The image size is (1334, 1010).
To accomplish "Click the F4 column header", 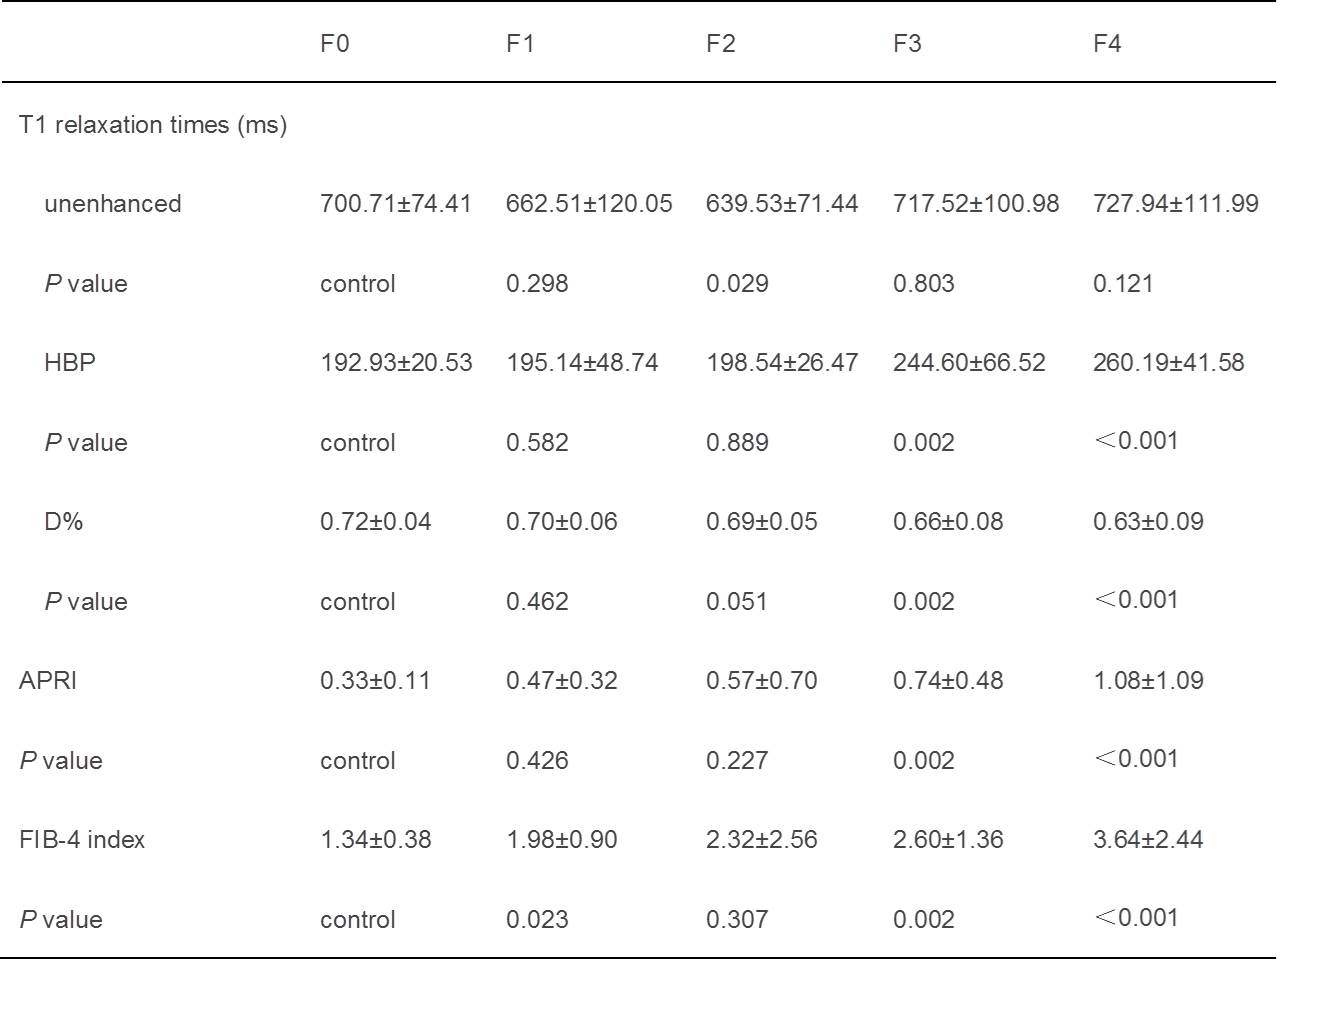I will [1107, 44].
